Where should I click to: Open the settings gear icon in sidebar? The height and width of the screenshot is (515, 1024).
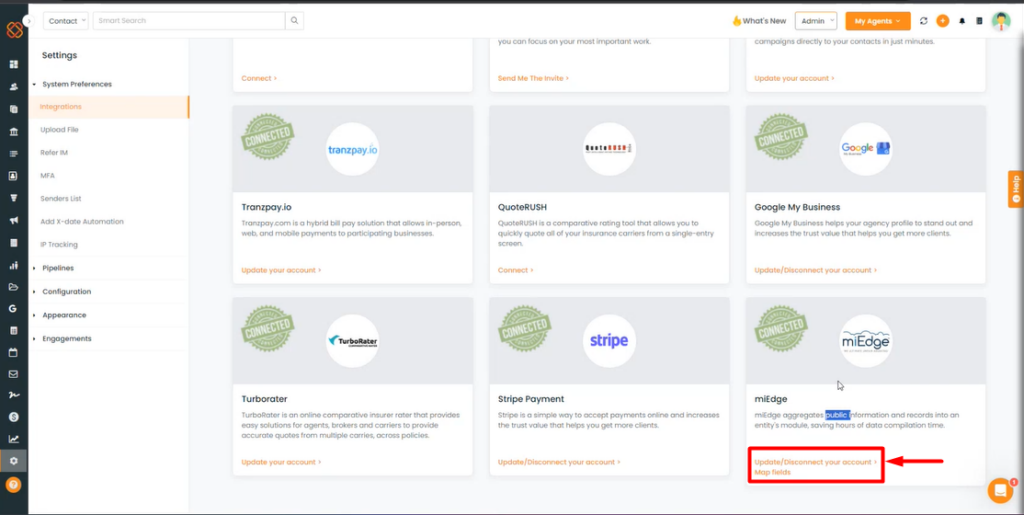[14, 461]
